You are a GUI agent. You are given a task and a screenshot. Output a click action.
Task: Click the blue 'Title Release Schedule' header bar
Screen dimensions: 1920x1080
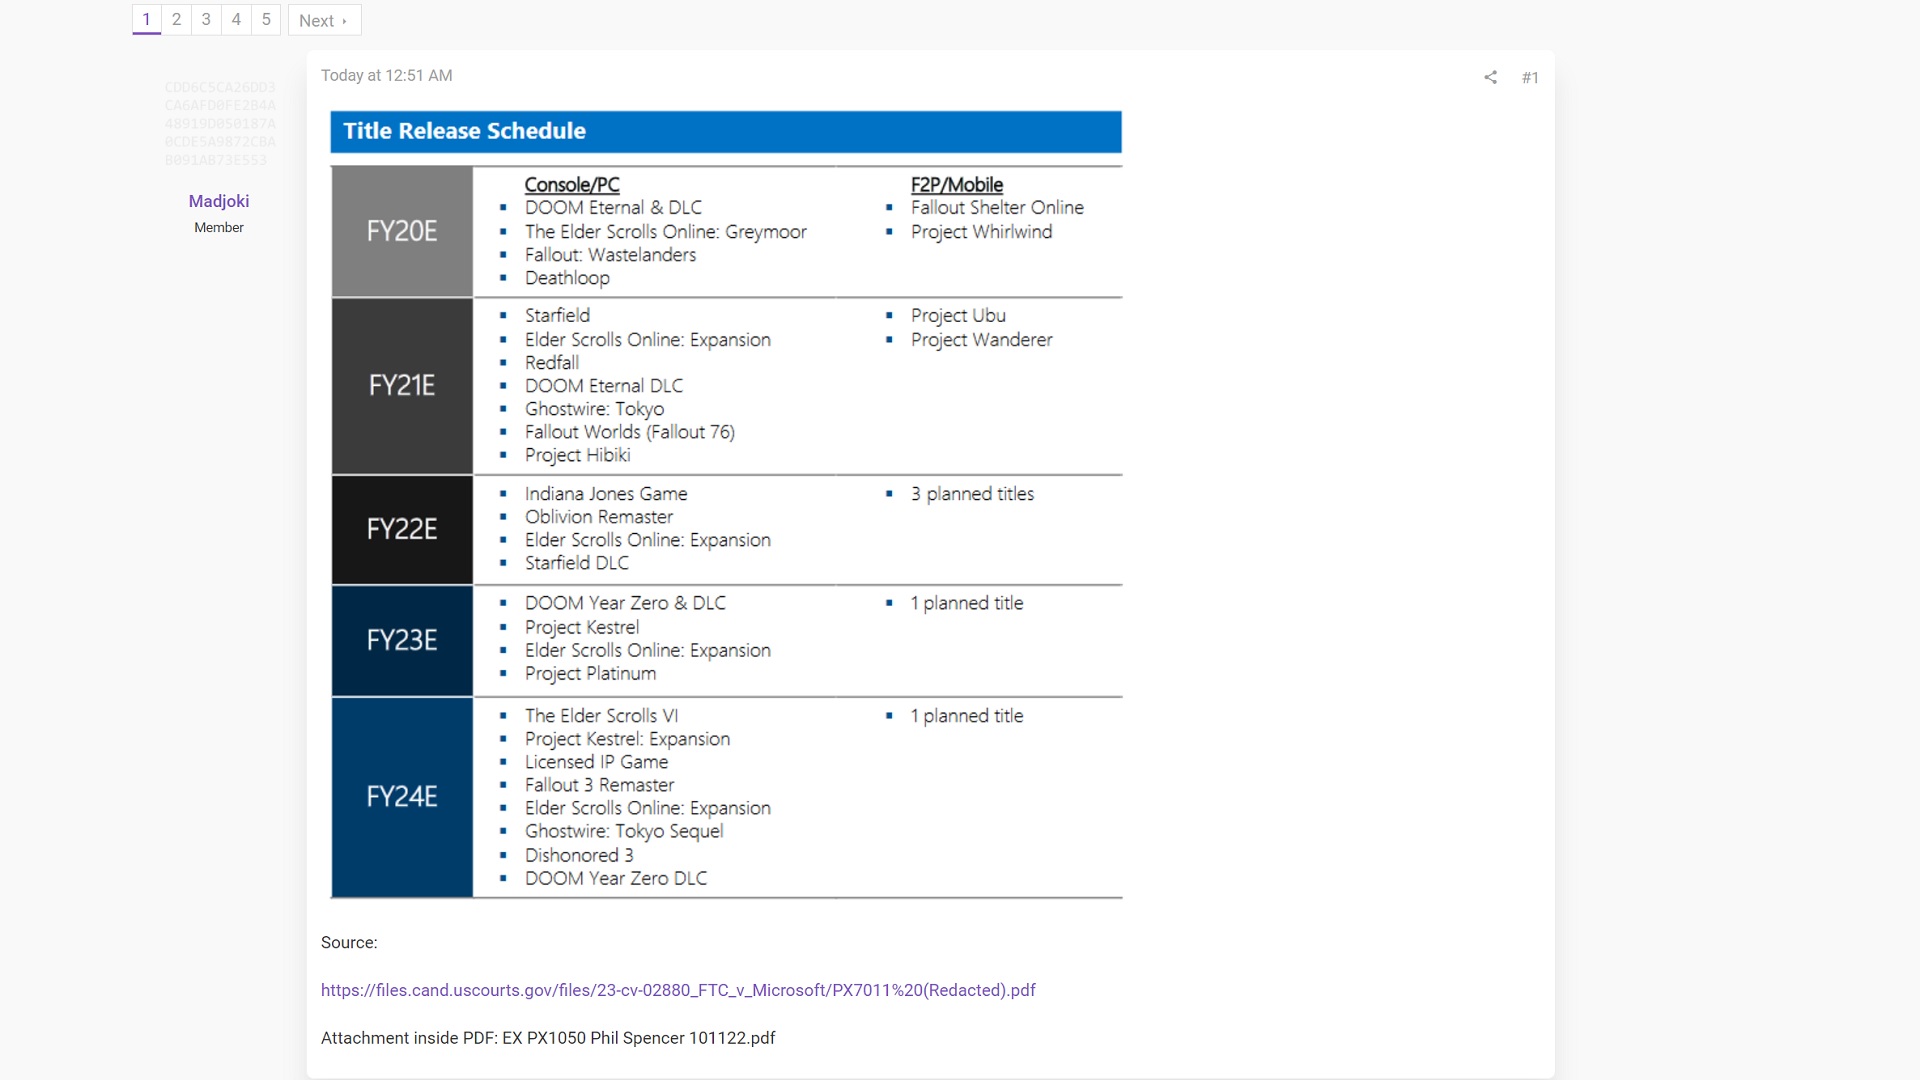point(726,132)
